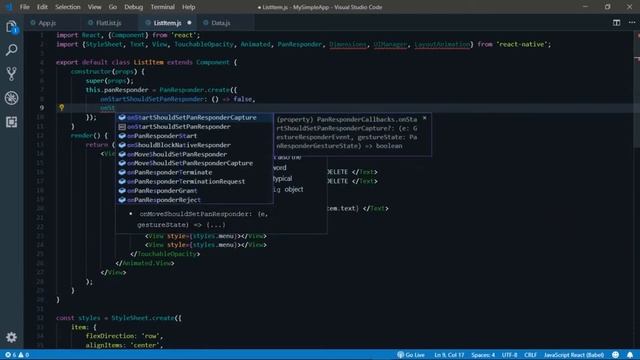Open the Manage gear menu
Viewport: 640px width, 360px height.
(11, 337)
